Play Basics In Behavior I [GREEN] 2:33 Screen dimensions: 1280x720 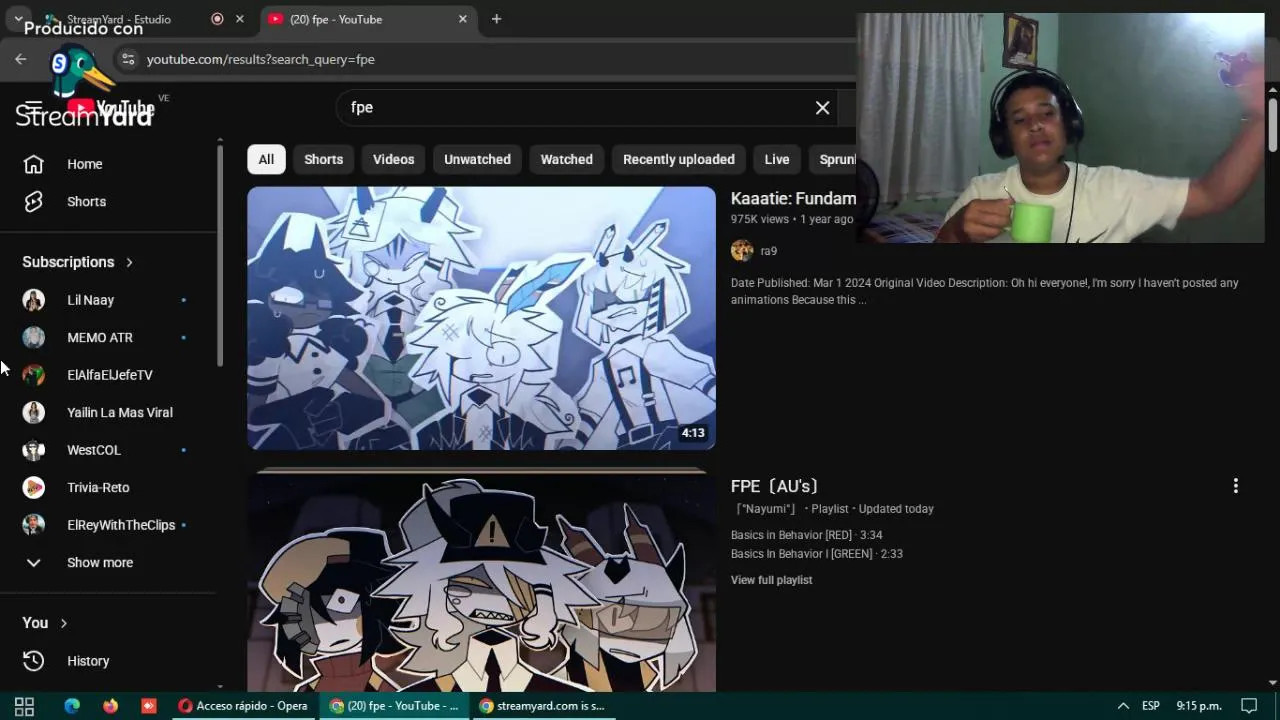click(x=817, y=554)
